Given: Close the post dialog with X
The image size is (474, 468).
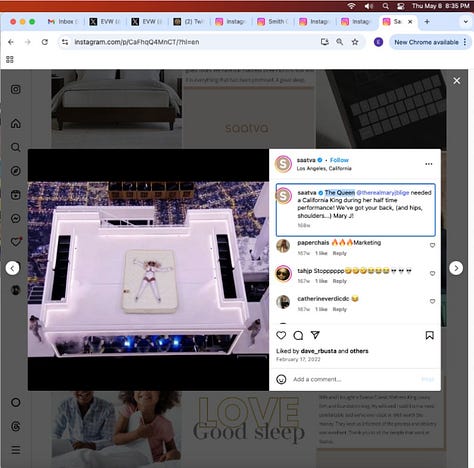Looking at the screenshot, I should pos(457,81).
